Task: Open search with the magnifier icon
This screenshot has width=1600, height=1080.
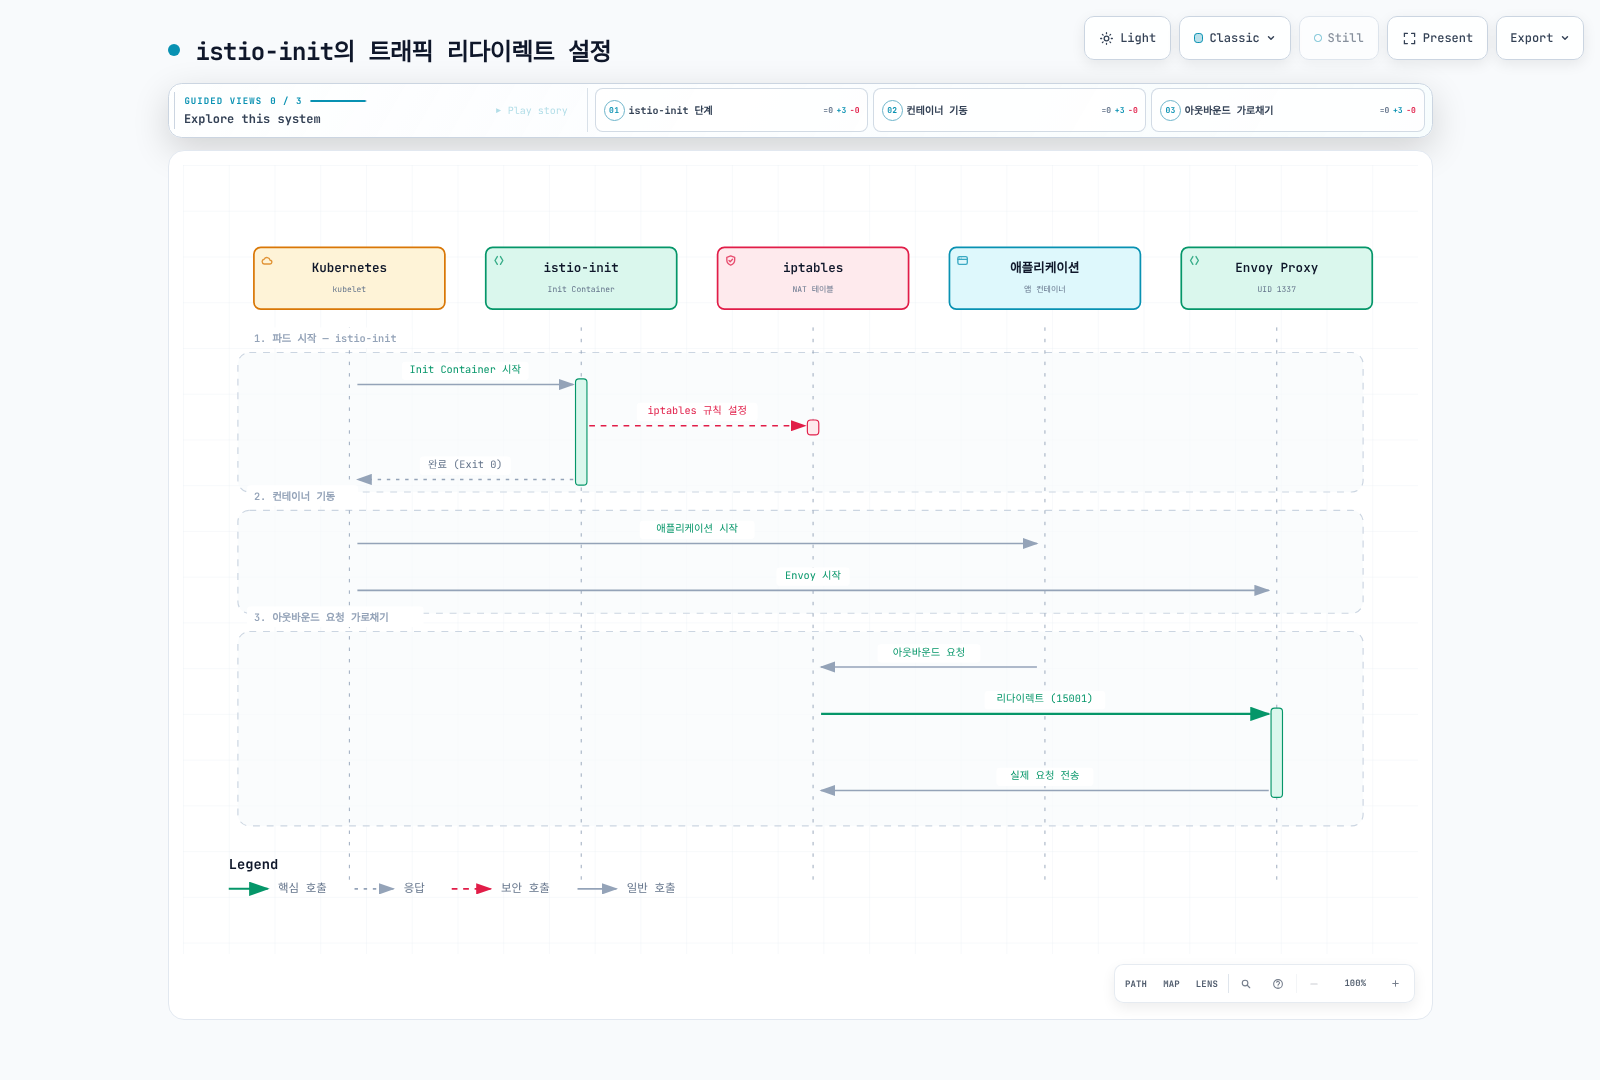Action: pos(1246,984)
